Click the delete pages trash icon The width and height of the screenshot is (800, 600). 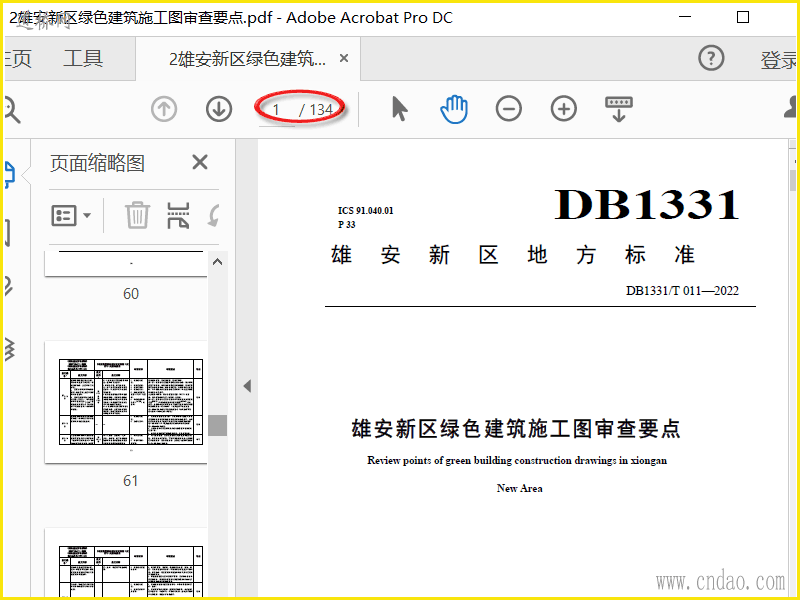click(x=138, y=215)
